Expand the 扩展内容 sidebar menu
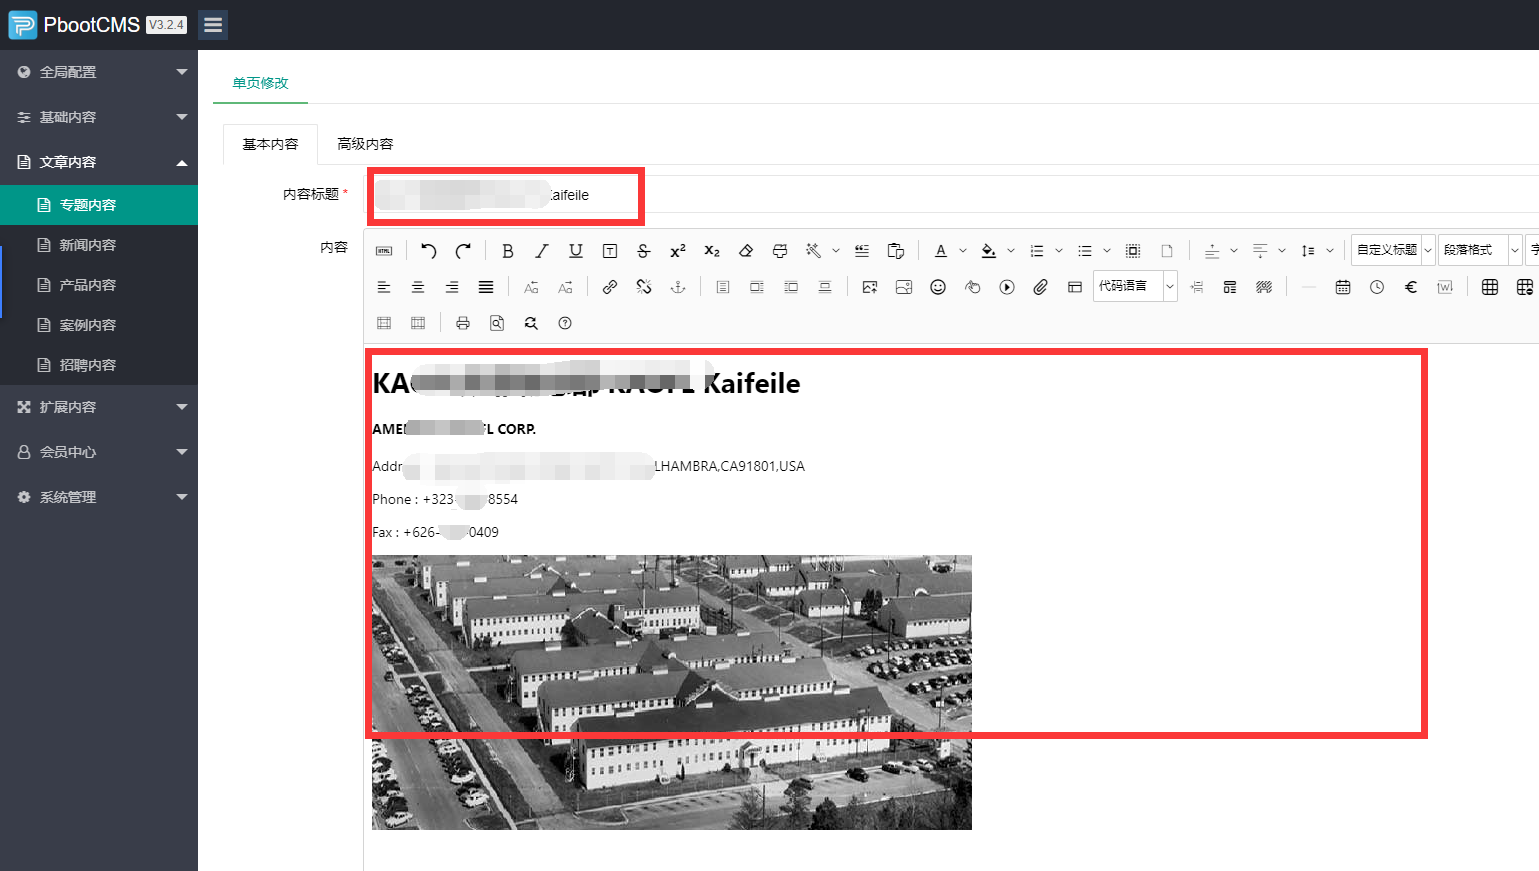The image size is (1539, 871). pyautogui.click(x=99, y=407)
